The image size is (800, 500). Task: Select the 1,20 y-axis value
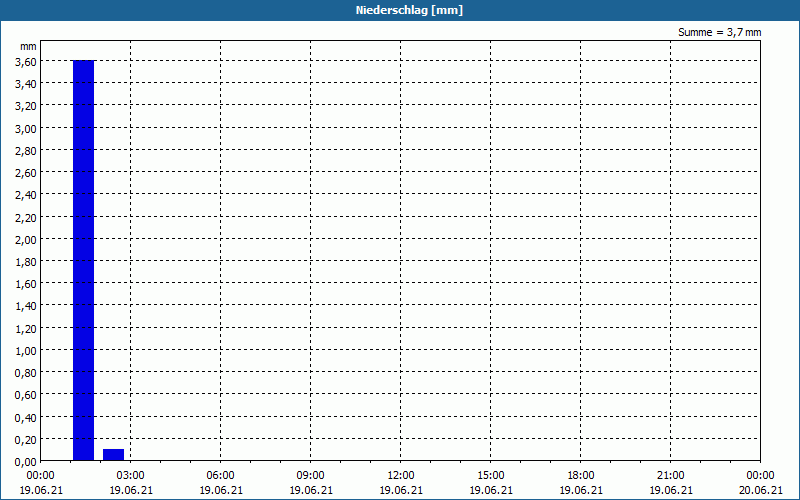pos(26,329)
